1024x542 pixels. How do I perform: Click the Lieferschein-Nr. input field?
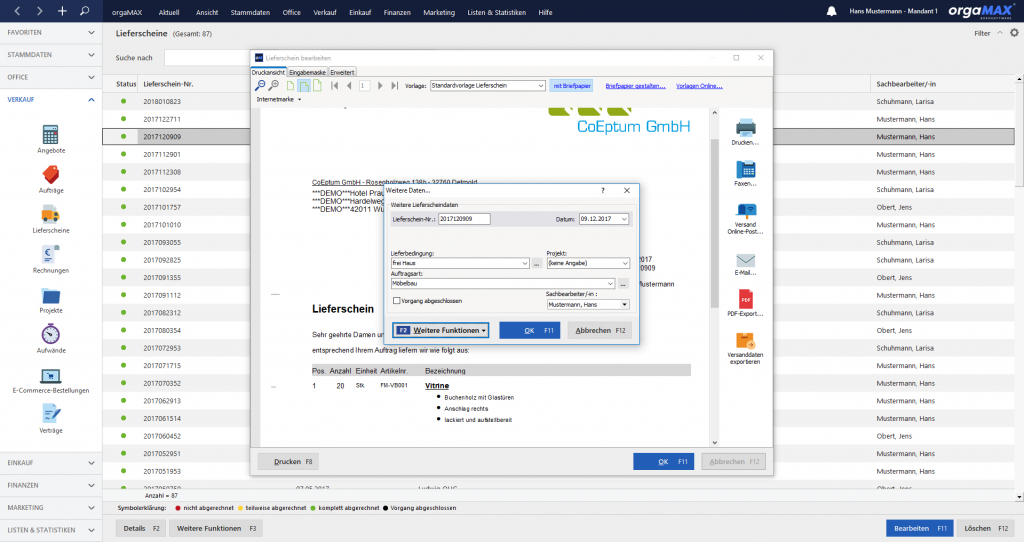(464, 219)
